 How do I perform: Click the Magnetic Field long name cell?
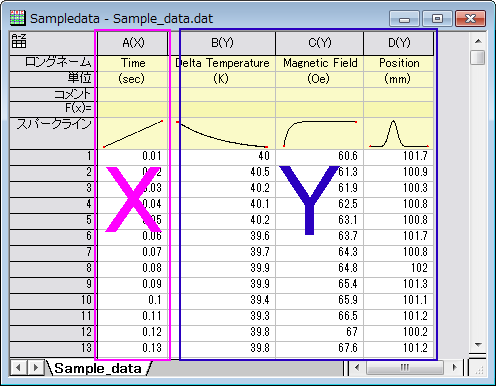319,63
